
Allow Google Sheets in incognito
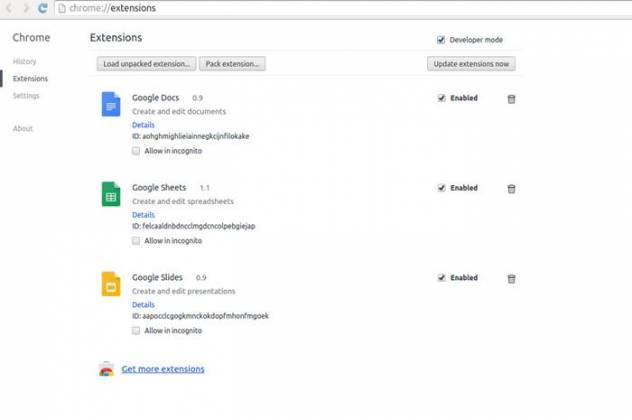click(x=136, y=241)
